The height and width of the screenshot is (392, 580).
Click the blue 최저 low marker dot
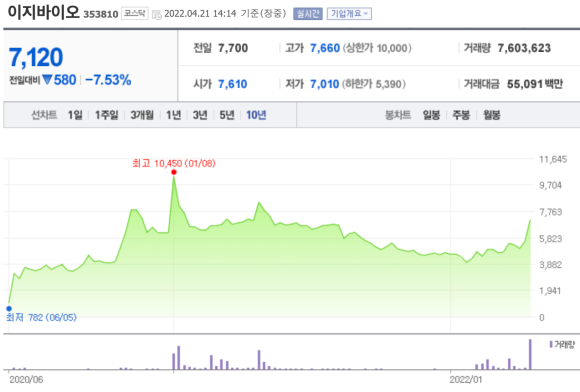pos(9,308)
